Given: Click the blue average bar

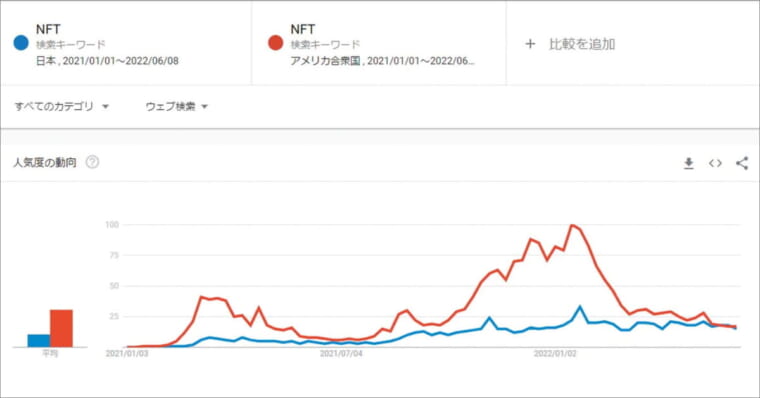Looking at the screenshot, I should click(x=39, y=340).
